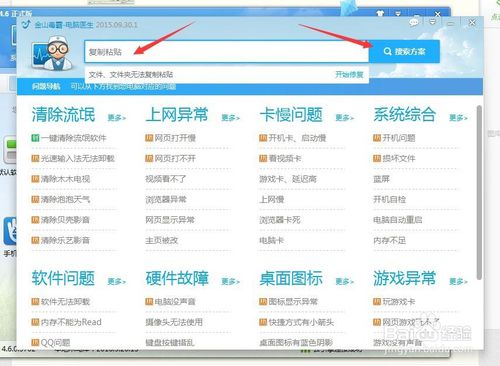Choose the 浏览器卡死 entry

280,220
